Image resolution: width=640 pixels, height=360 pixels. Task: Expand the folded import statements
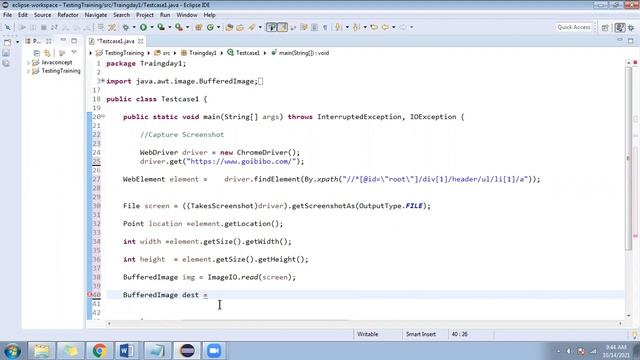(x=103, y=81)
